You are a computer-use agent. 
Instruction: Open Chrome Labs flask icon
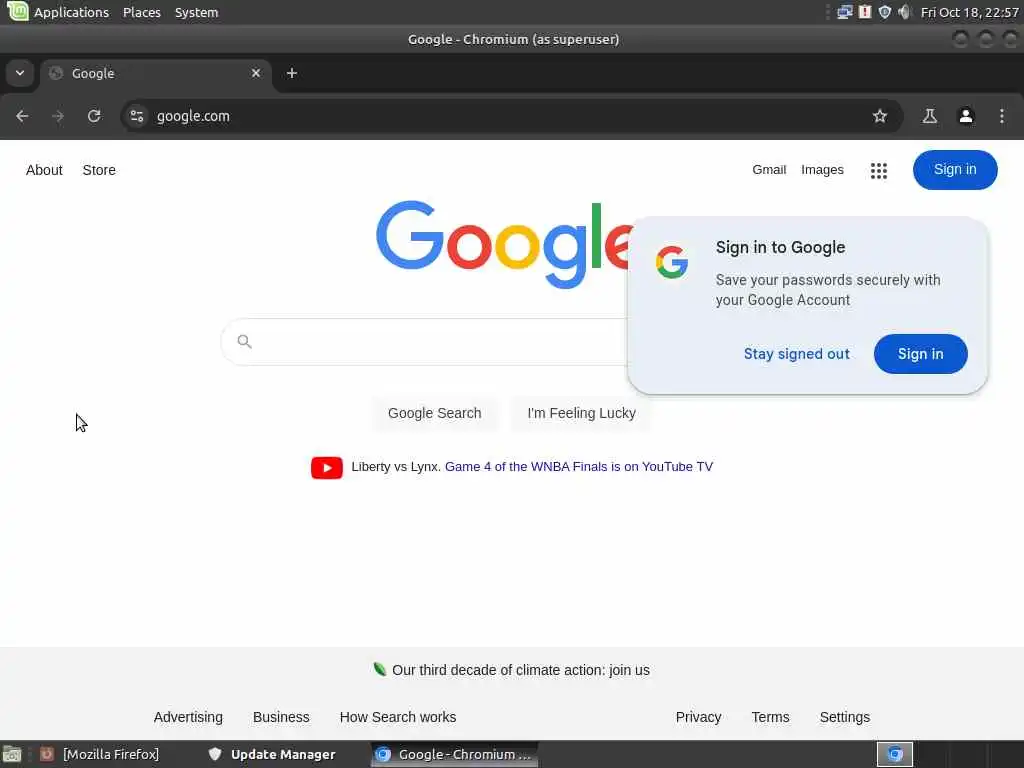[x=929, y=116]
